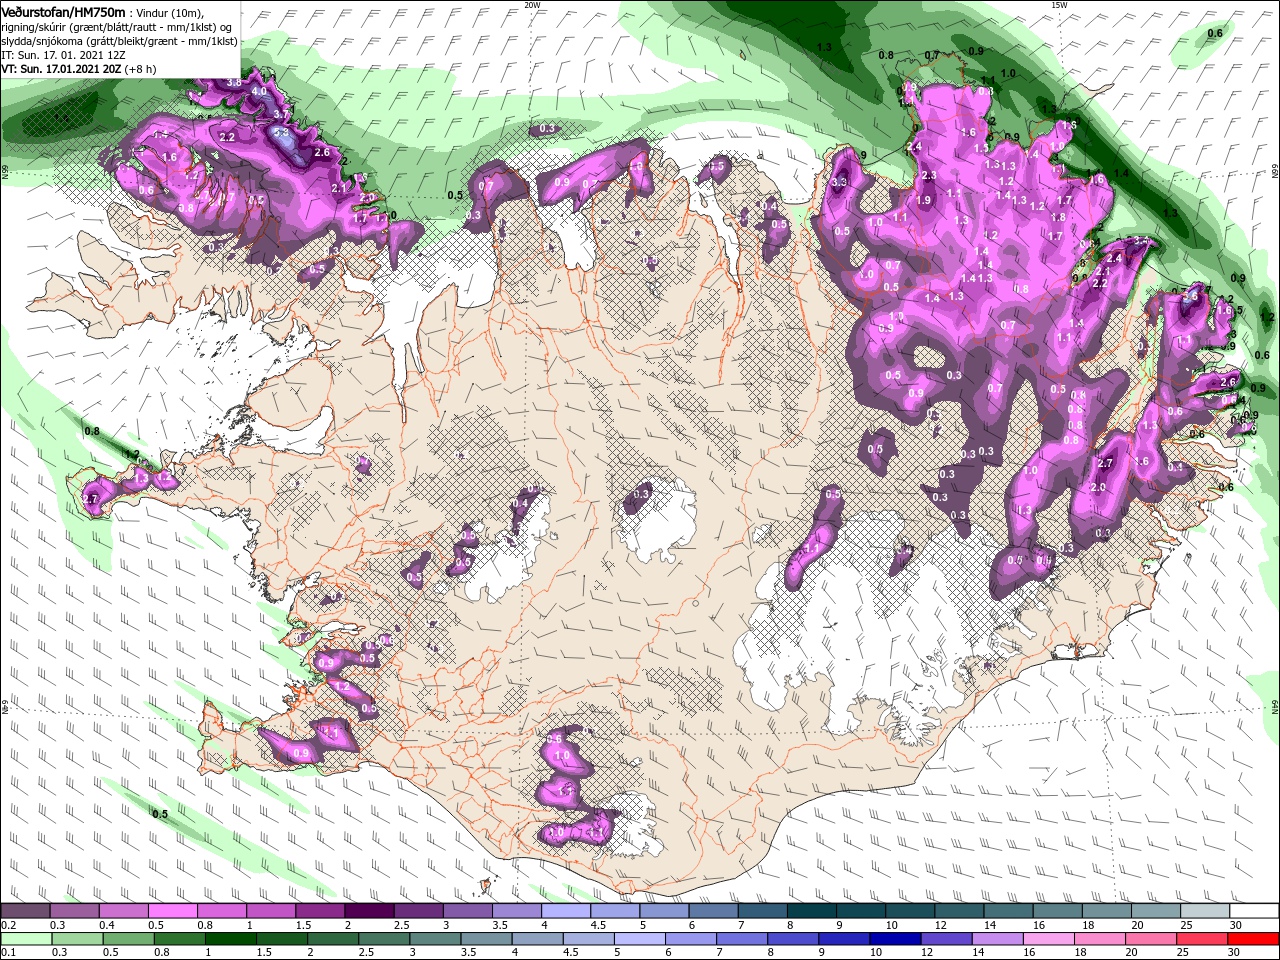
Task: Select the darkest purple snow swatch for 2
Action: pos(368,911)
